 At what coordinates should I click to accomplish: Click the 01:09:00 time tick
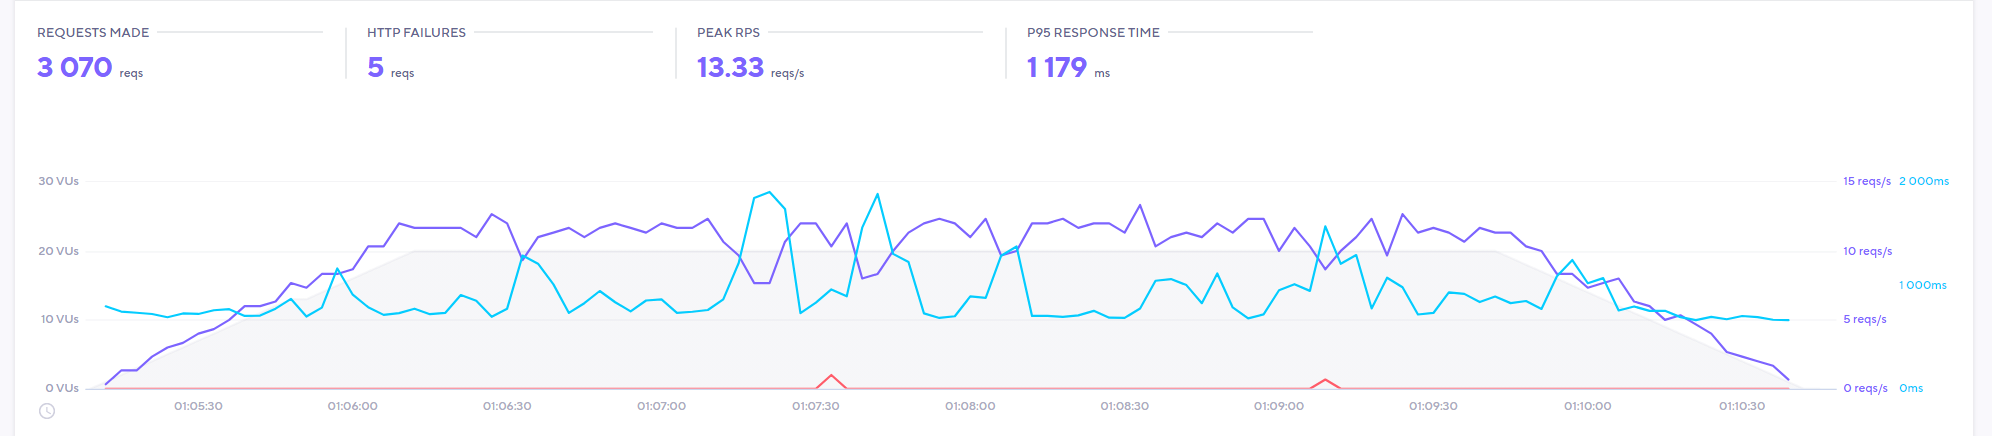[x=1279, y=406]
